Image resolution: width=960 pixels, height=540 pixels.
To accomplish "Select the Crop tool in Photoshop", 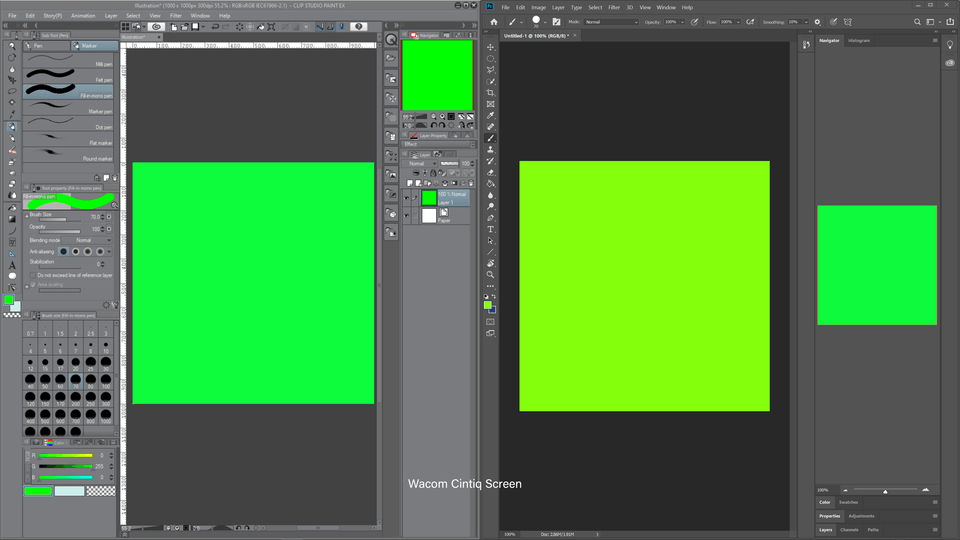I will click(490, 93).
